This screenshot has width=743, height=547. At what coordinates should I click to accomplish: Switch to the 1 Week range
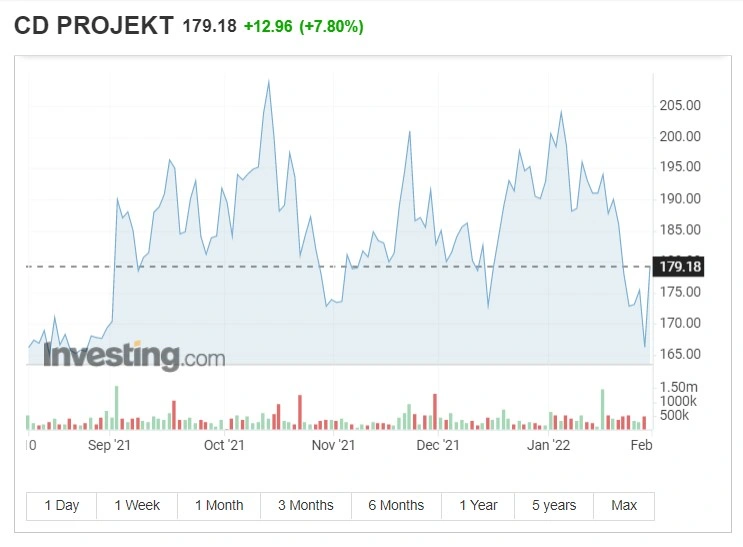click(137, 506)
